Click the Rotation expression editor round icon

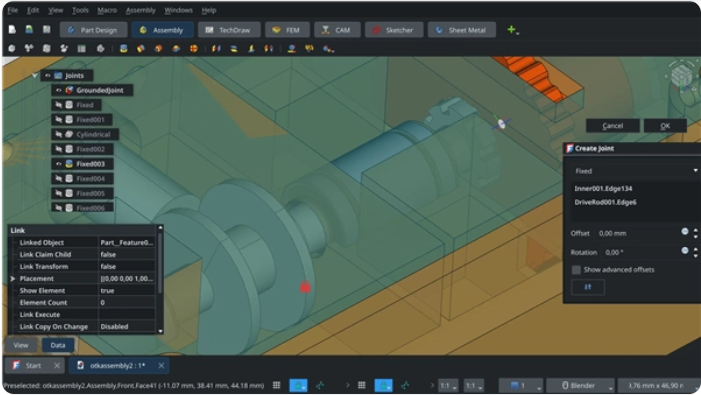click(x=685, y=250)
